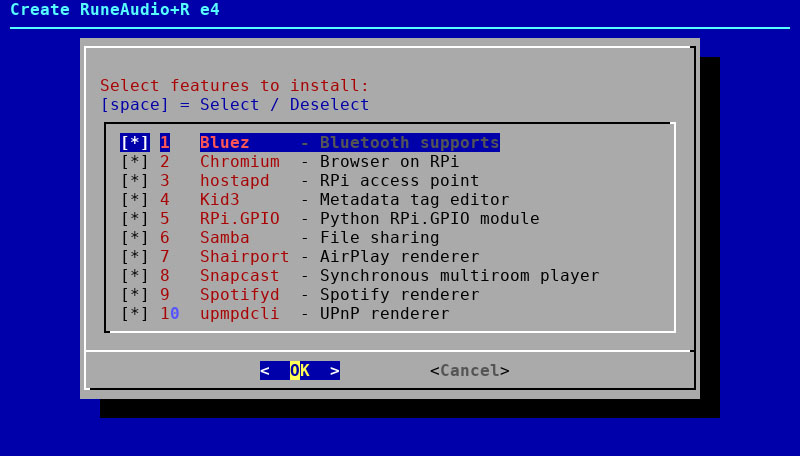Click the 'Browser on RPi' description
This screenshot has width=800, height=456.
pos(389,162)
